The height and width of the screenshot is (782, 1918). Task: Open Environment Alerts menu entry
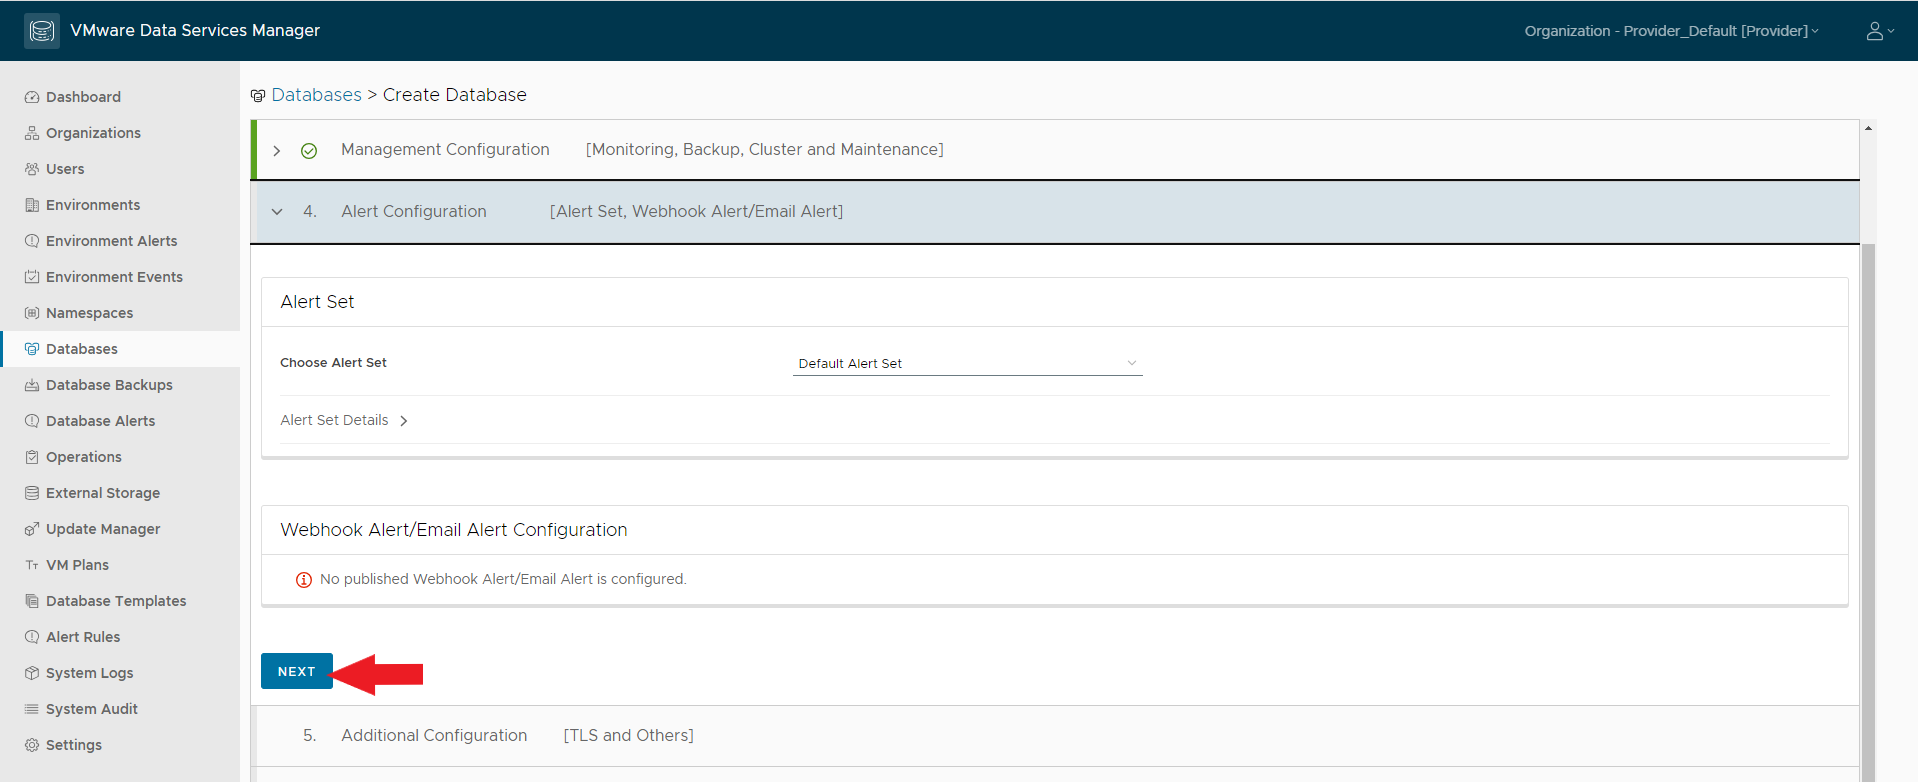[111, 241]
